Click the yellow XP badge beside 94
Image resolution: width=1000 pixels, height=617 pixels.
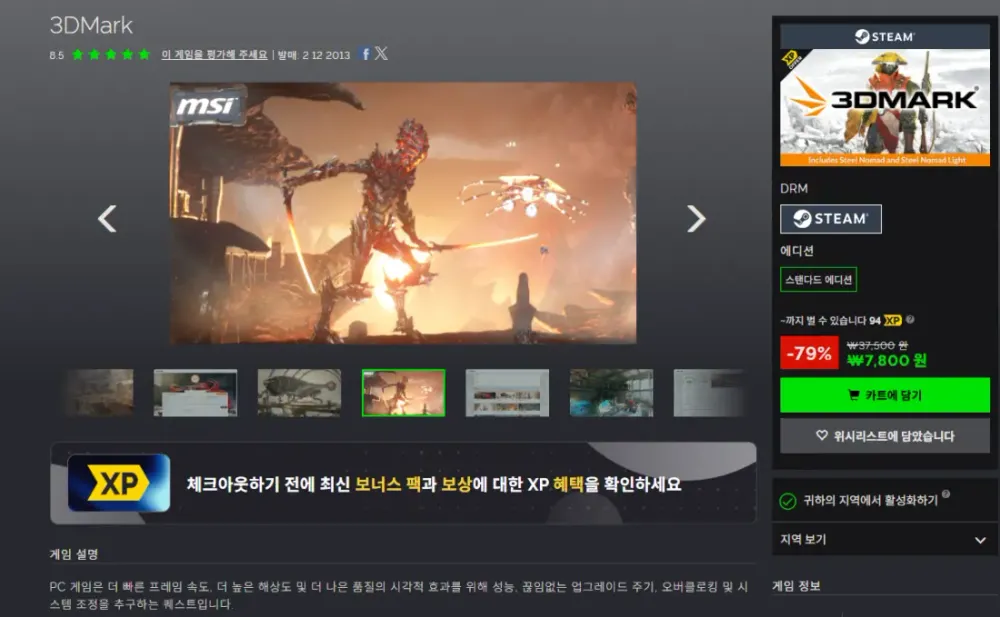click(892, 320)
